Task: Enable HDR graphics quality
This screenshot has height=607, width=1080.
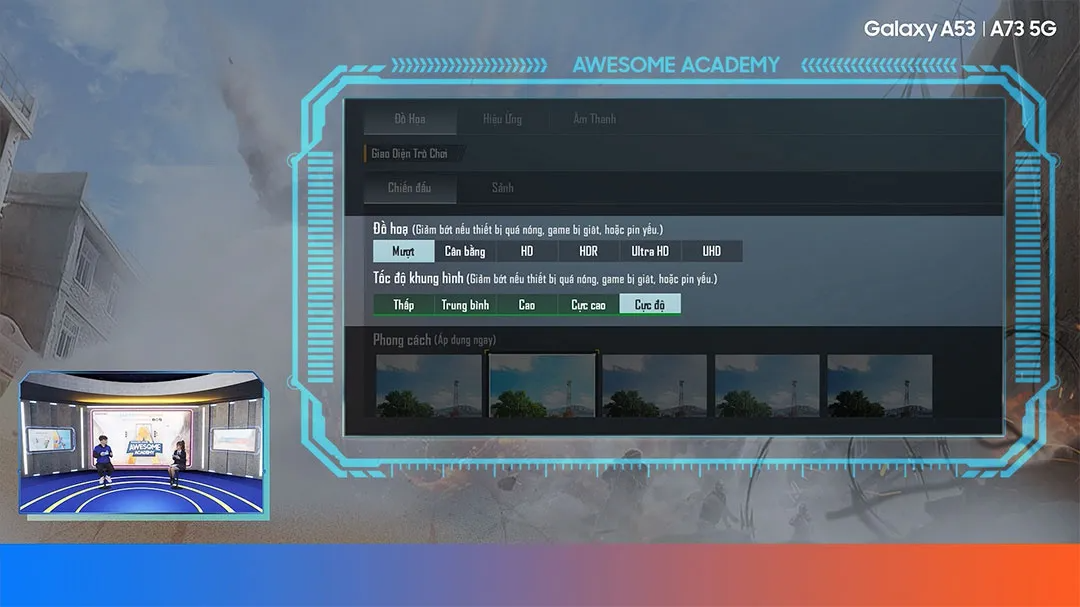Action: click(x=588, y=251)
